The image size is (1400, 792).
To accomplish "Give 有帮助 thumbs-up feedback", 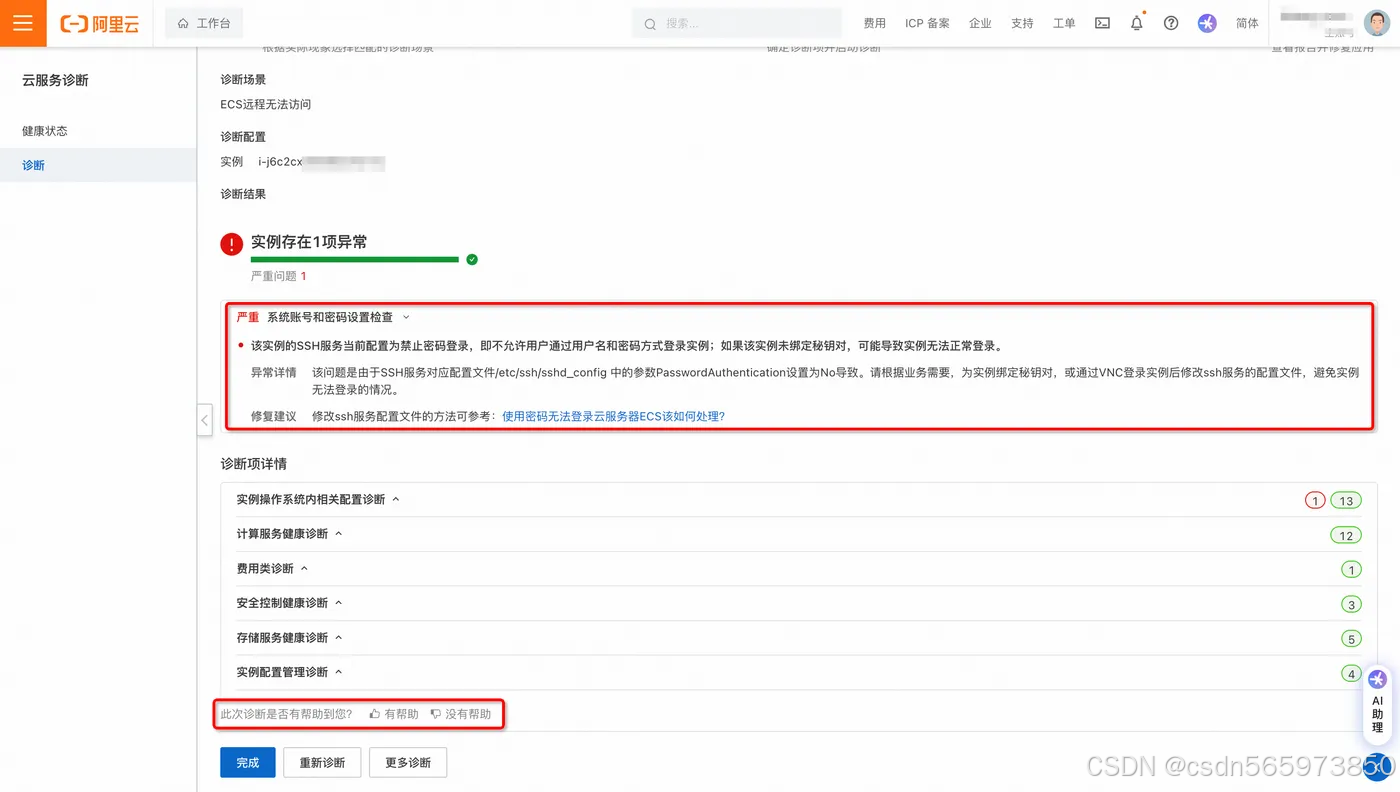I will 392,714.
